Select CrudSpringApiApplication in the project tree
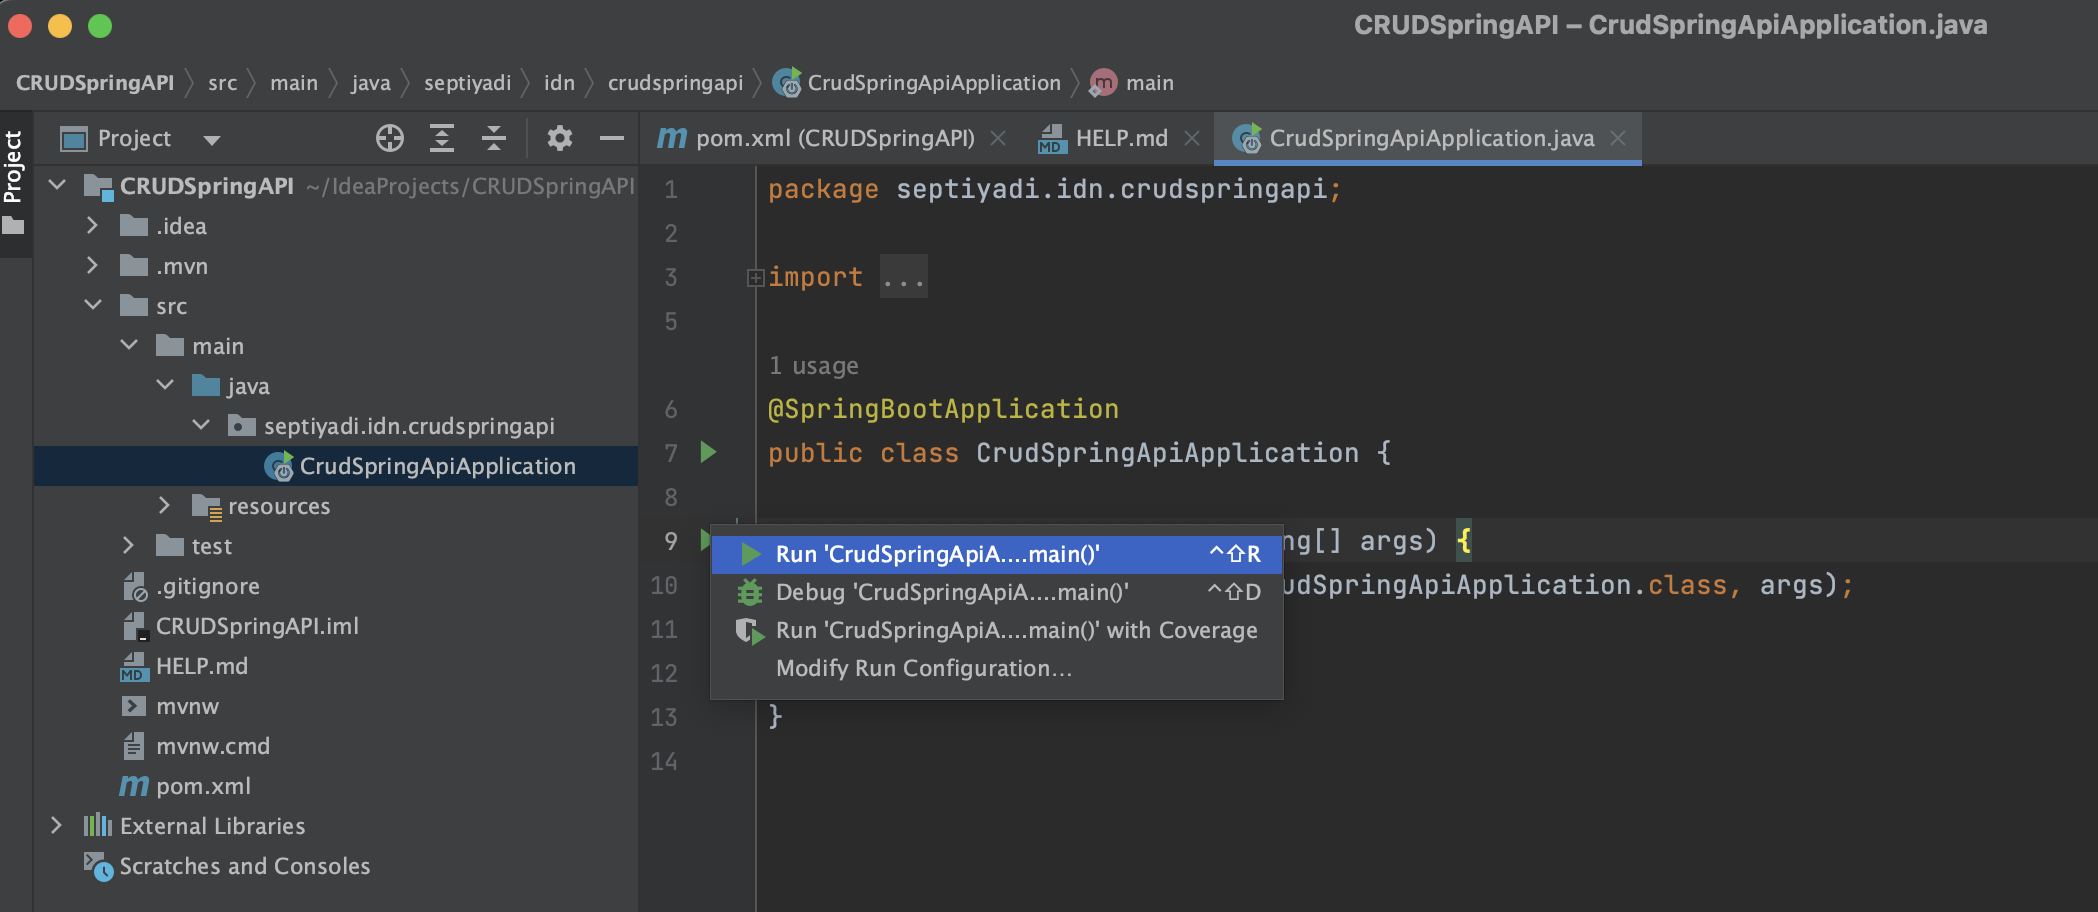The image size is (2098, 912). tap(336, 466)
